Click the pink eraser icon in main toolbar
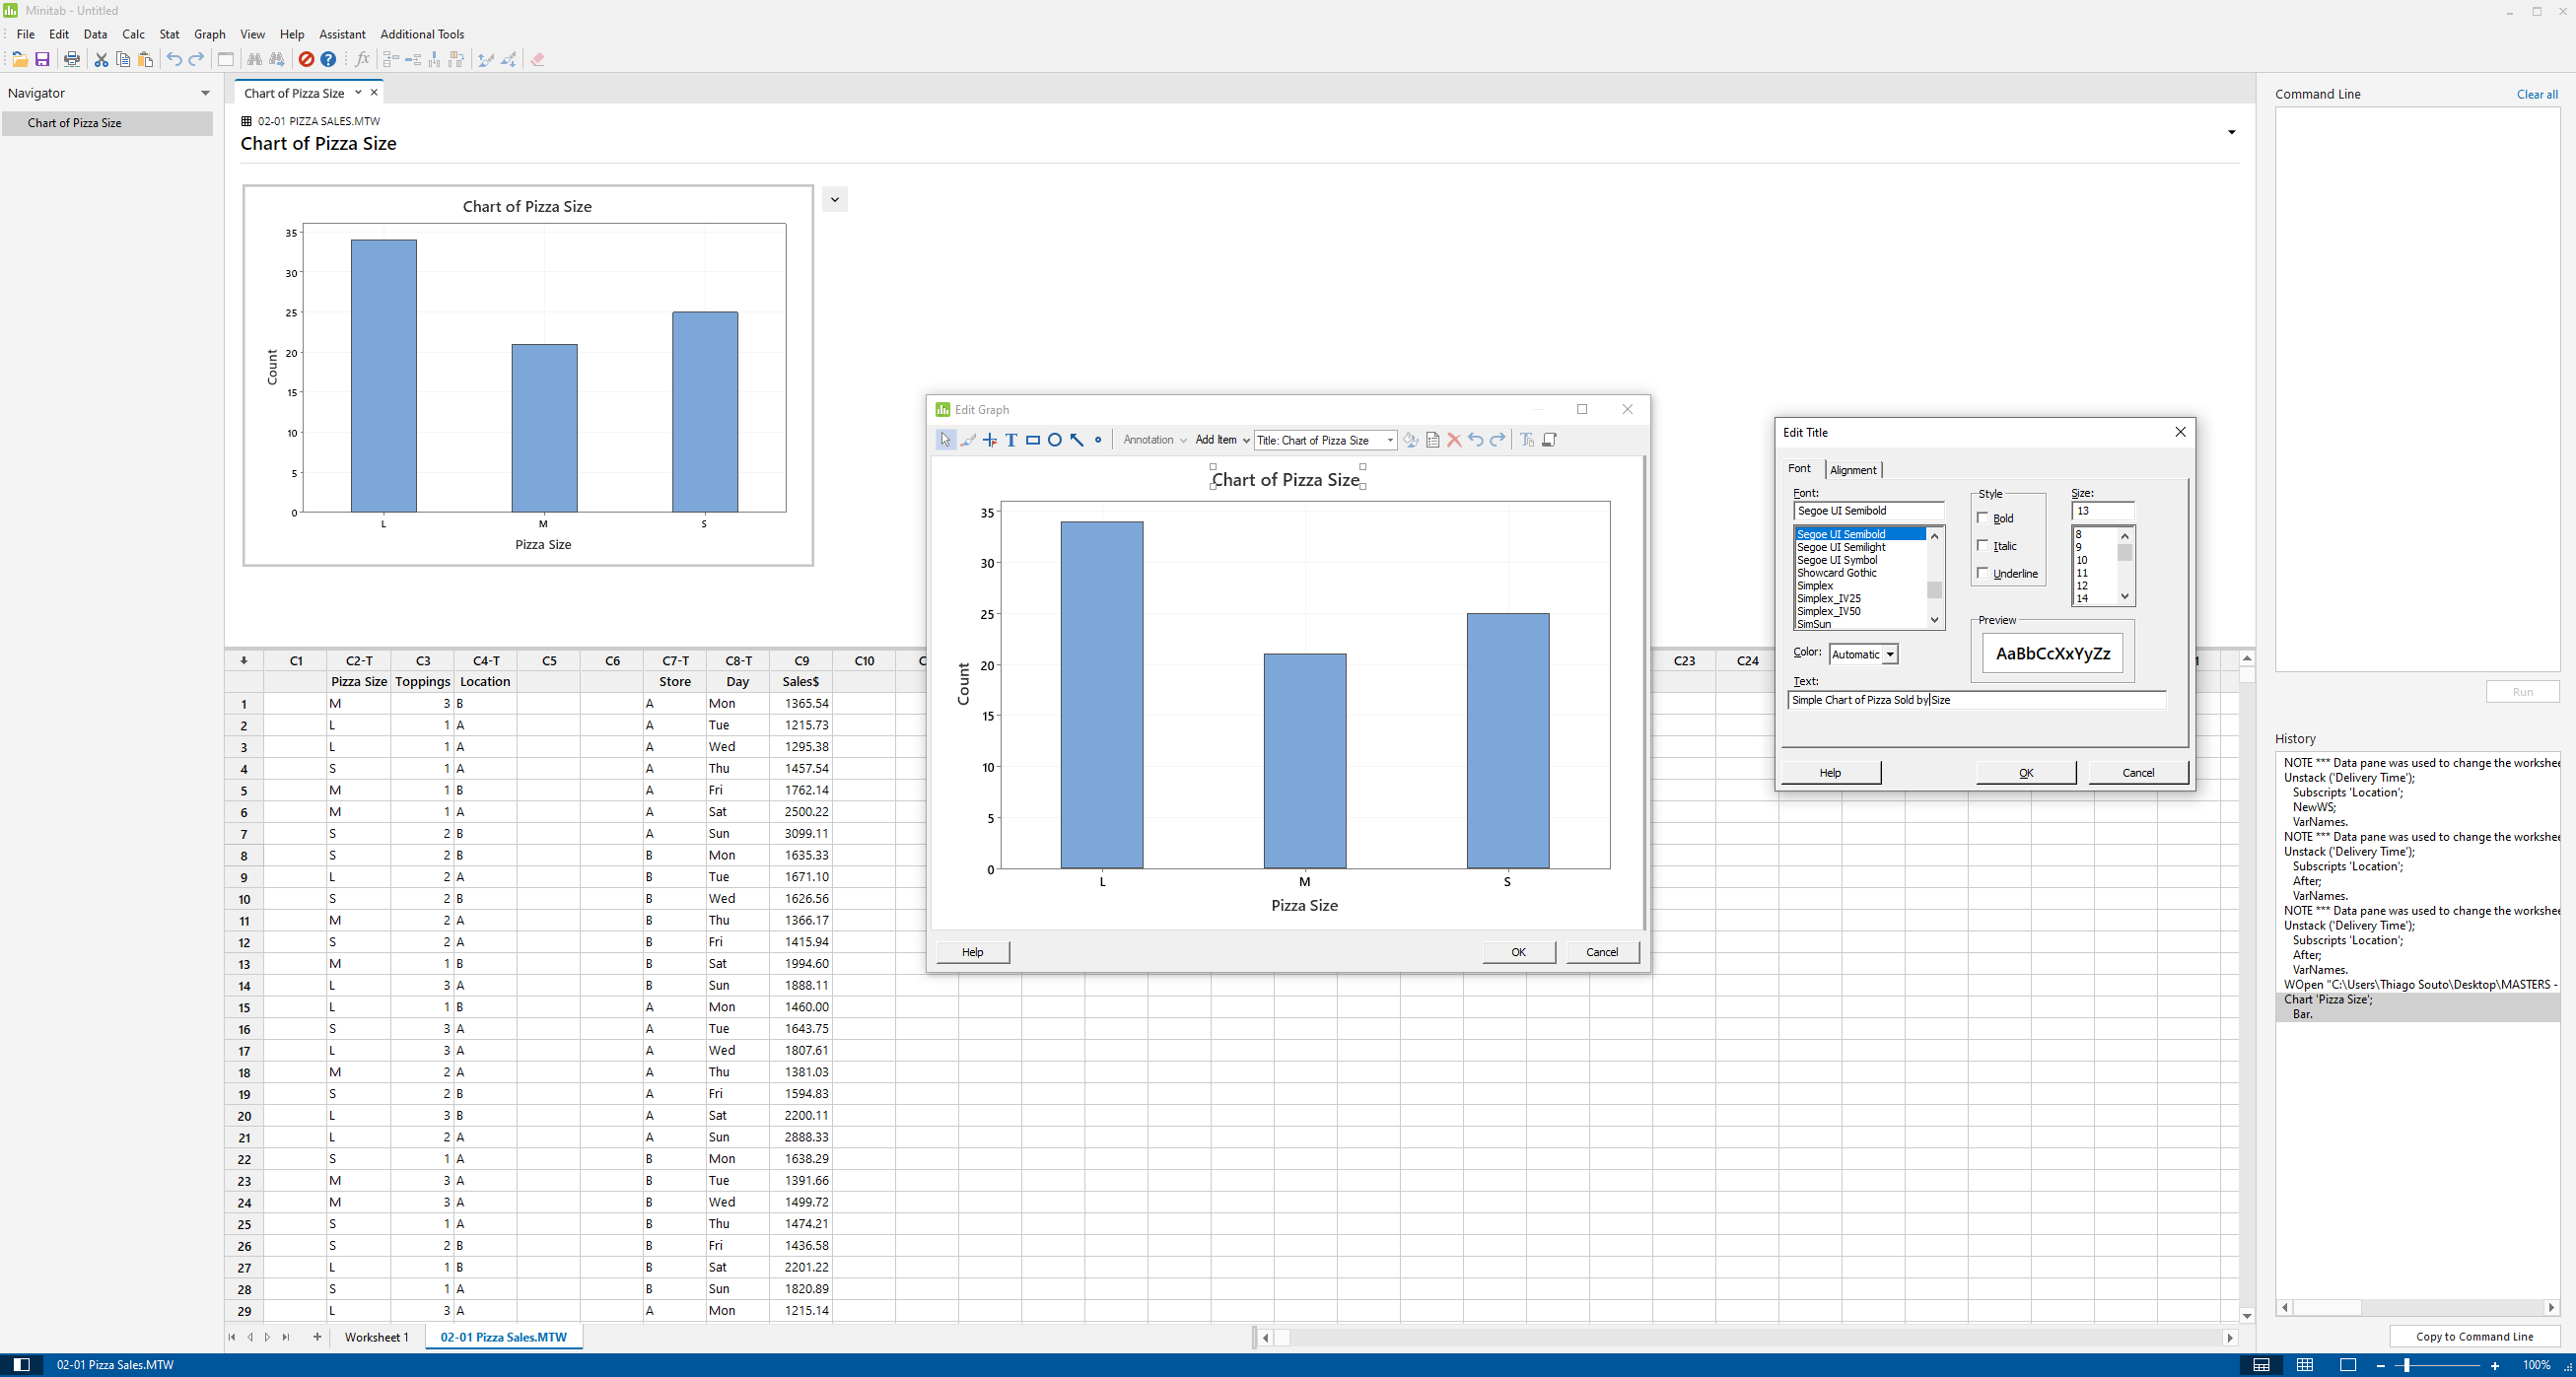 click(538, 60)
